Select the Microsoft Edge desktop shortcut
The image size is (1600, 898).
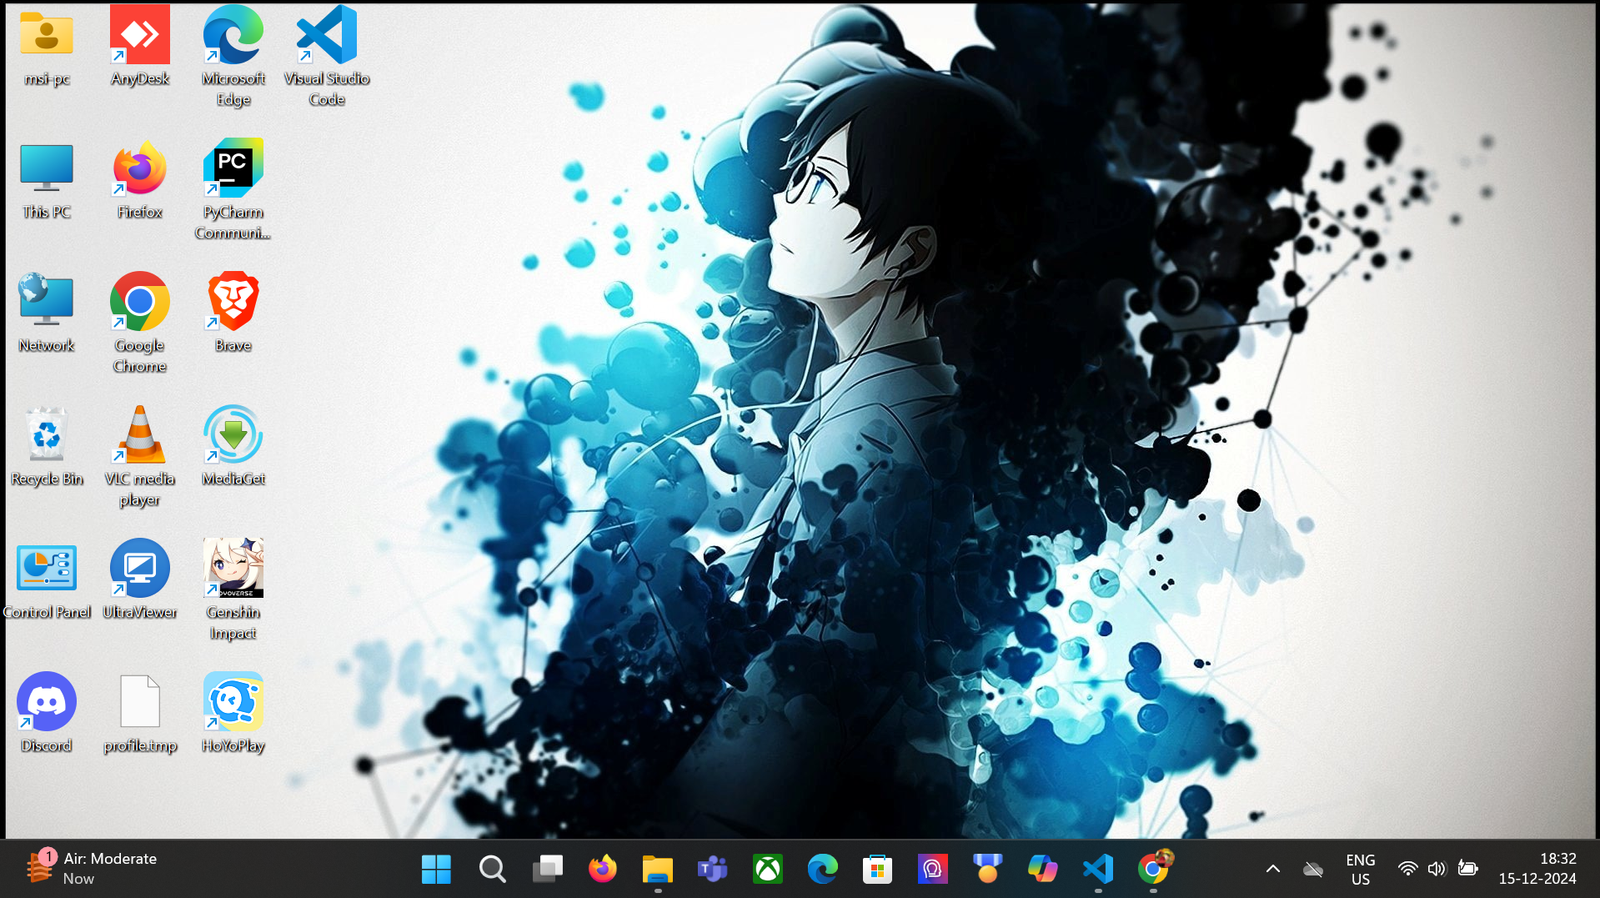pyautogui.click(x=233, y=57)
